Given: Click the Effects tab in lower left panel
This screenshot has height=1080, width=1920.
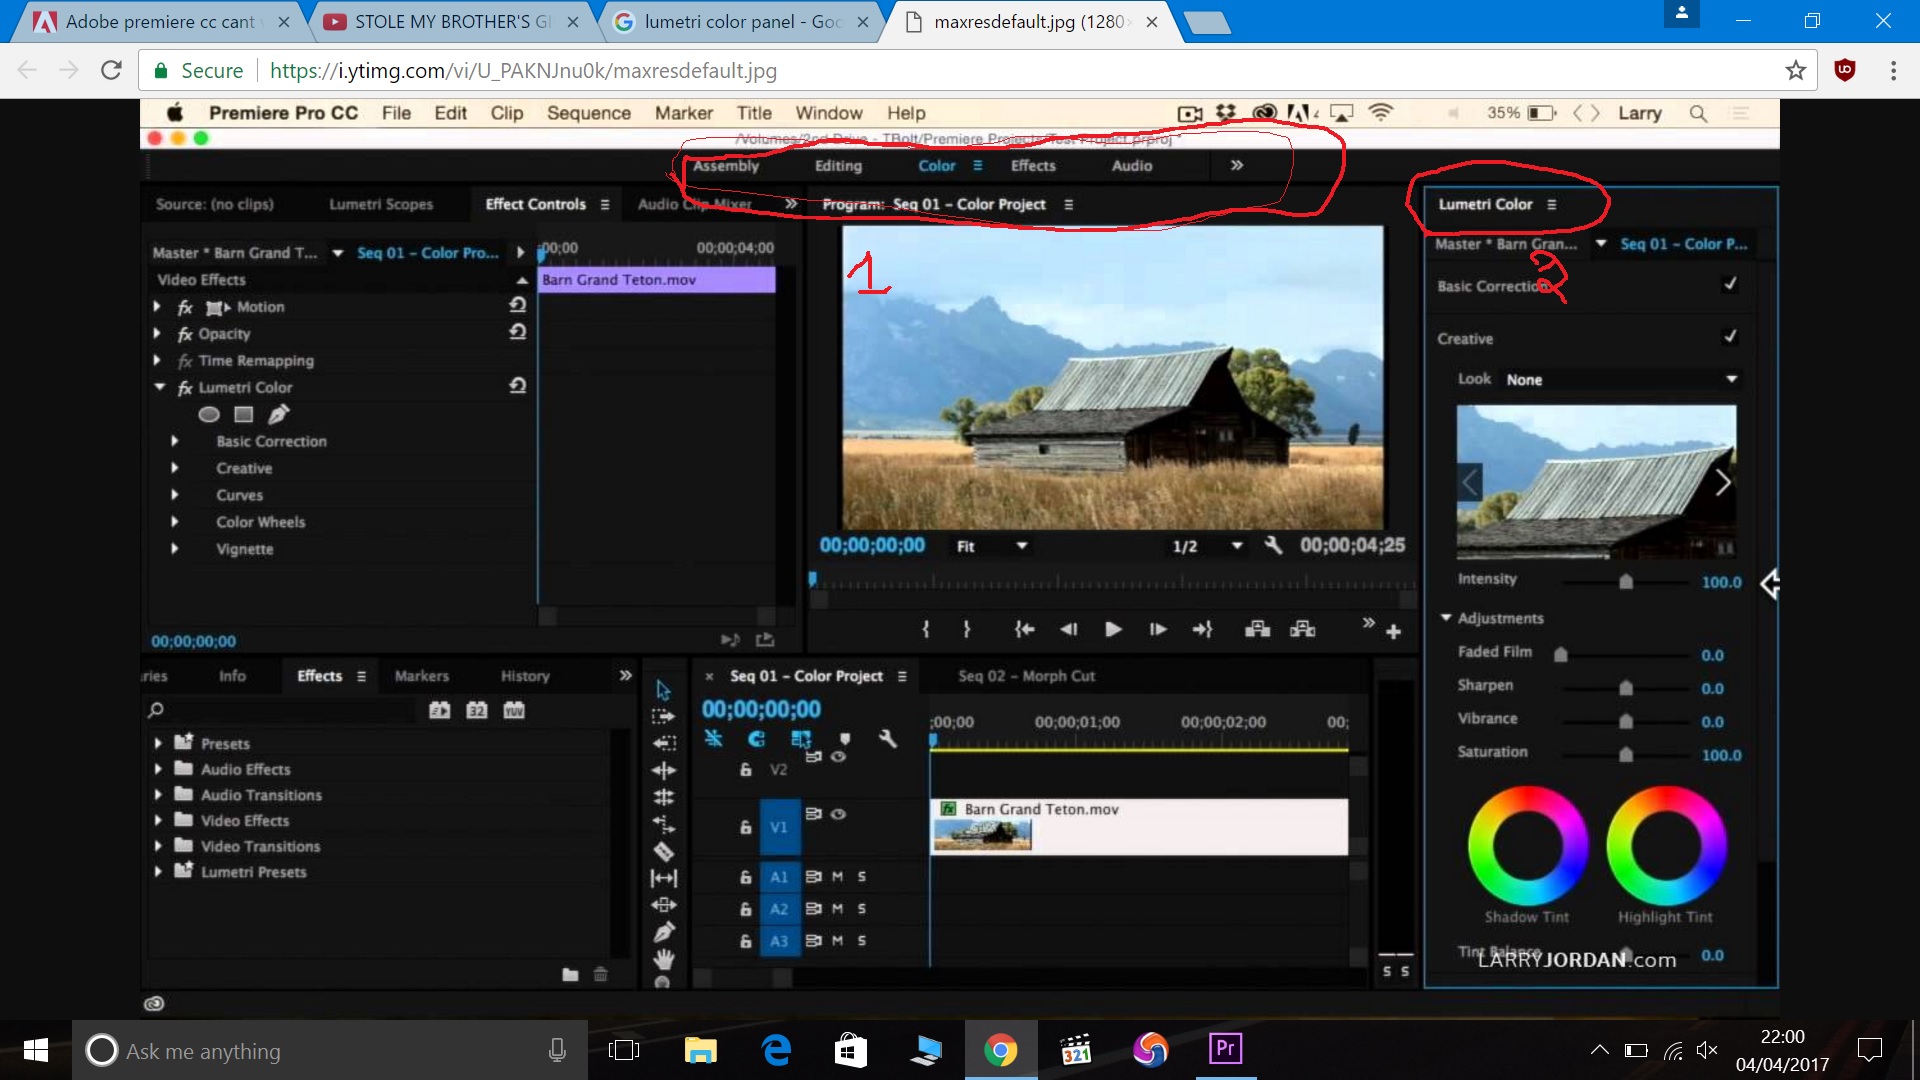Looking at the screenshot, I should click(x=319, y=675).
